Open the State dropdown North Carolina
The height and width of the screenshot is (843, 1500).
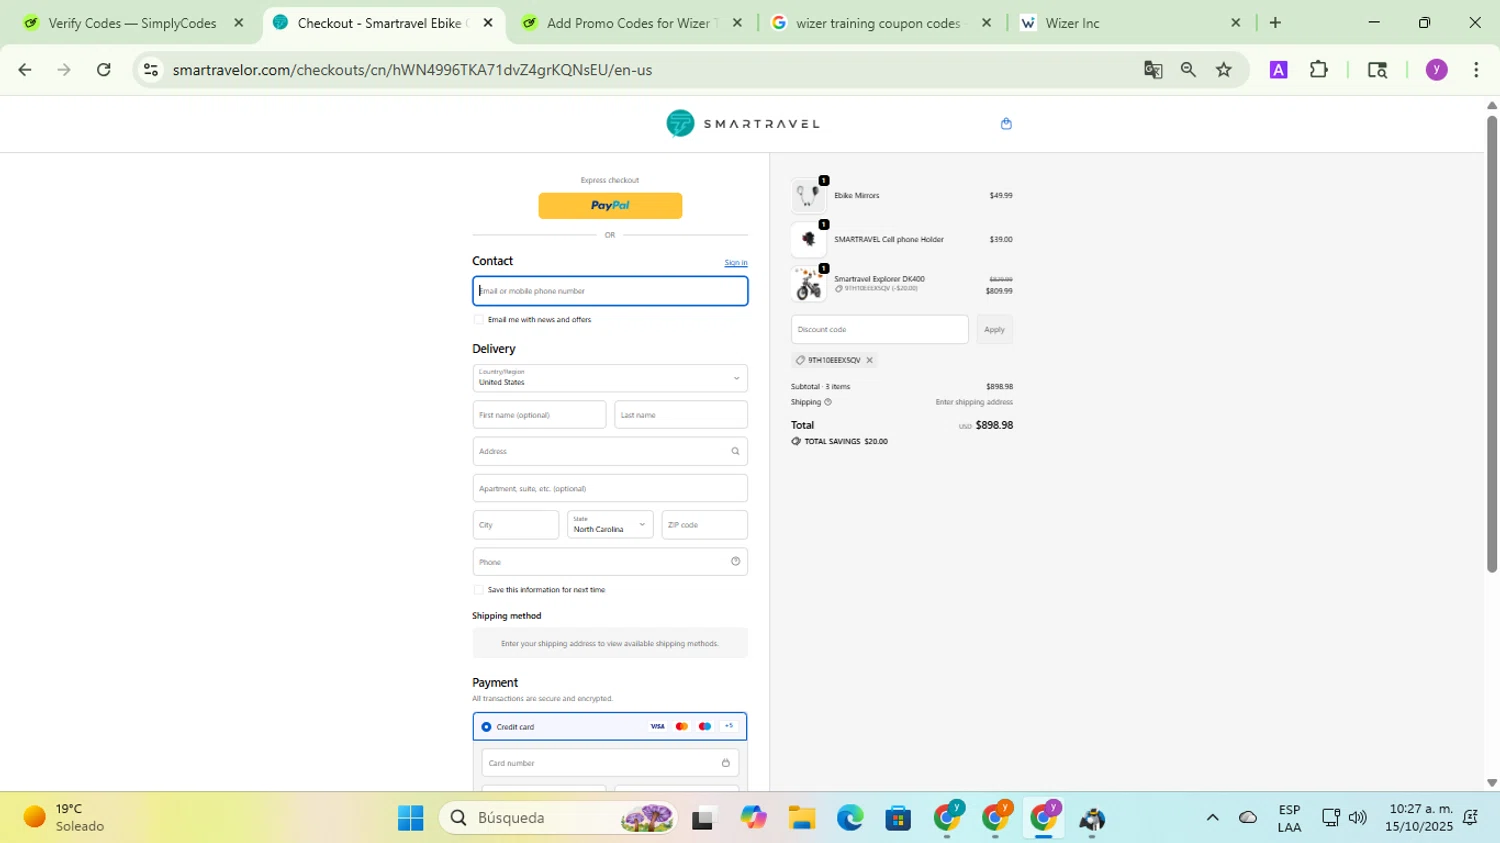tap(610, 525)
